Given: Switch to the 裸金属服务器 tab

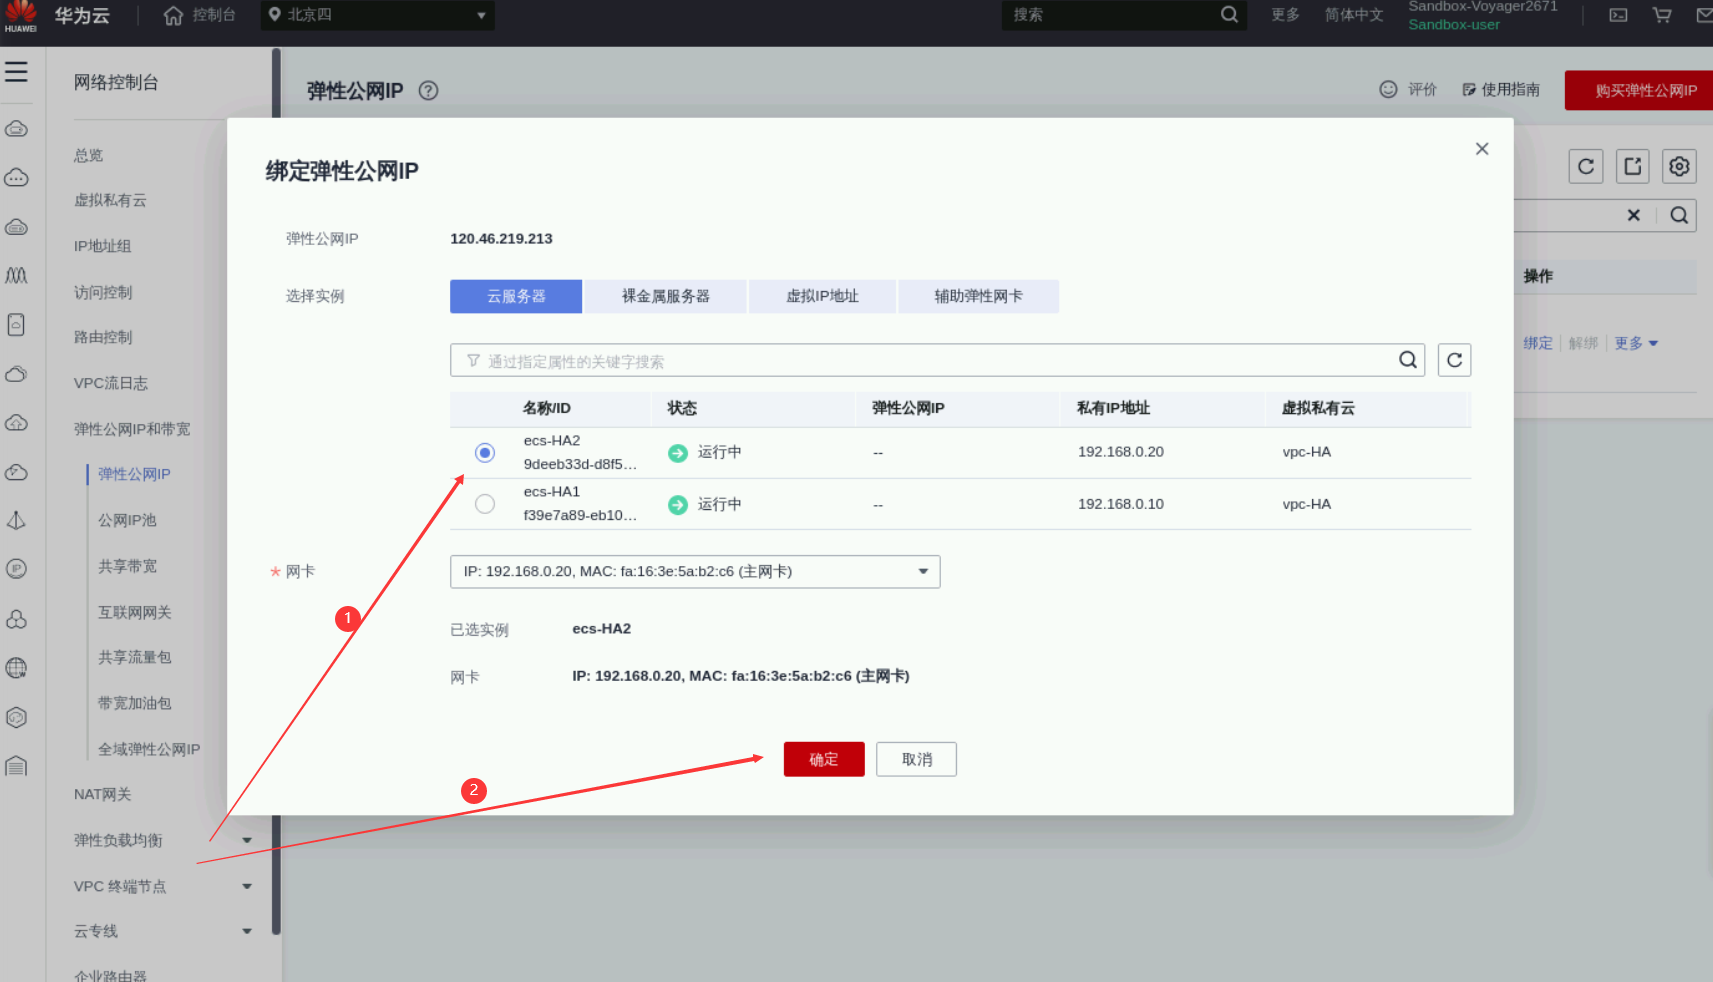Looking at the screenshot, I should [666, 296].
